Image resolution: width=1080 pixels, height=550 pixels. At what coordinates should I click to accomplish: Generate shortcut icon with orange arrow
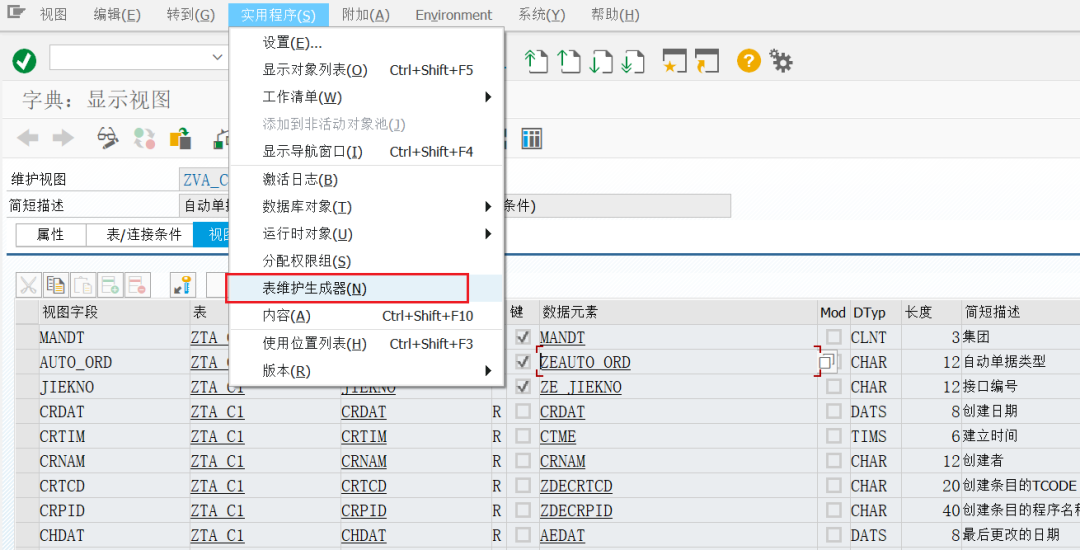tap(707, 61)
